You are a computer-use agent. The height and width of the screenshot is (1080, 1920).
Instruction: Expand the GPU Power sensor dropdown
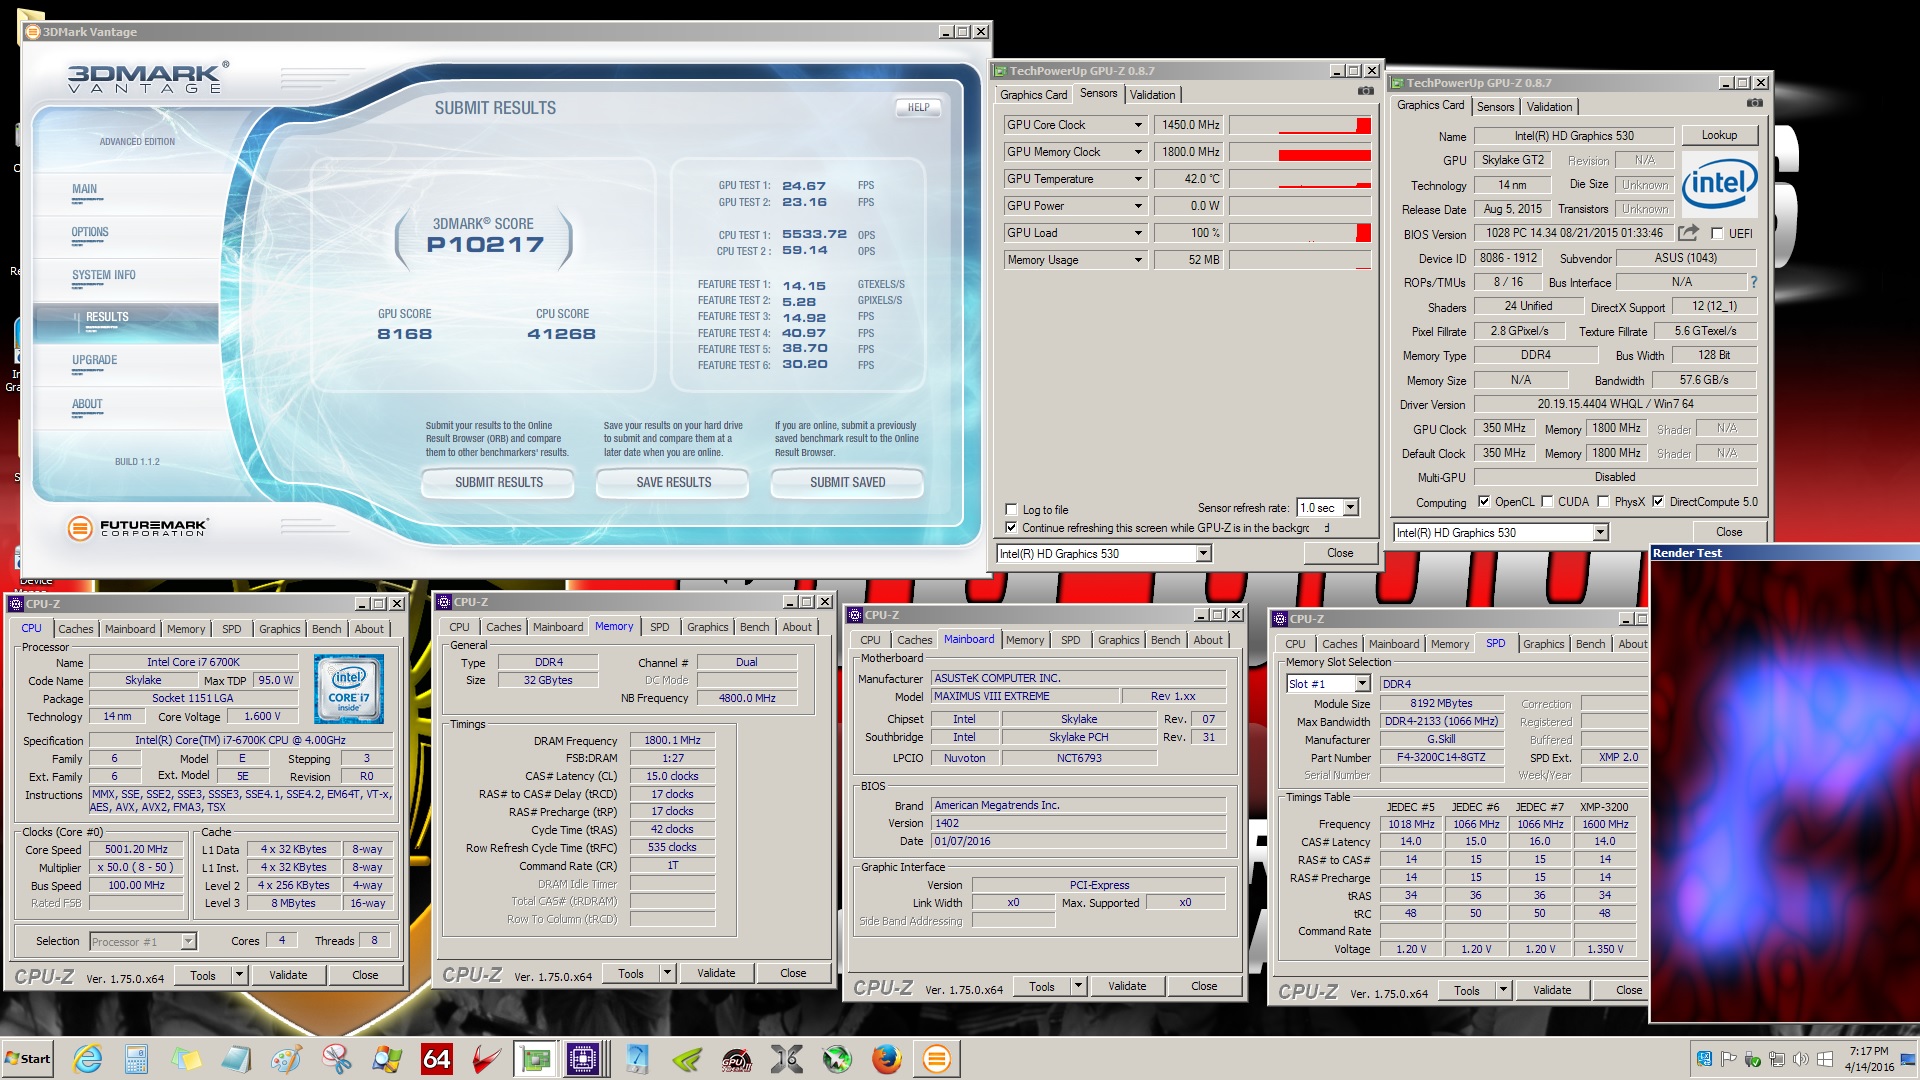(1138, 206)
